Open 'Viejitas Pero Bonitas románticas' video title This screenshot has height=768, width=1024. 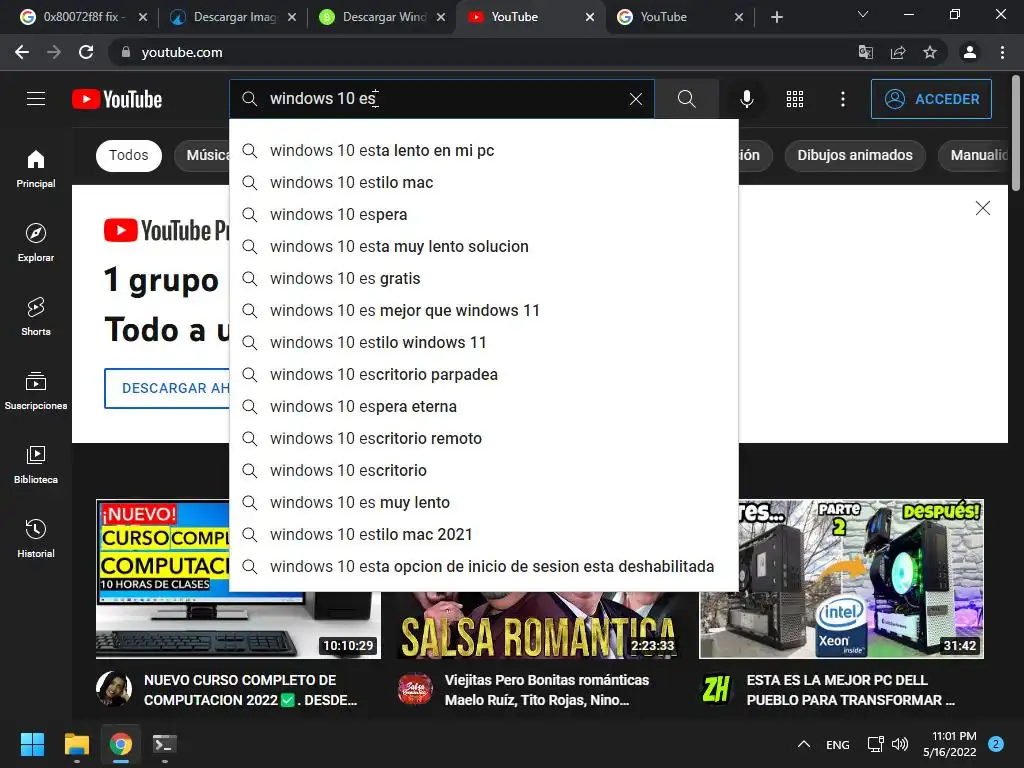point(547,690)
